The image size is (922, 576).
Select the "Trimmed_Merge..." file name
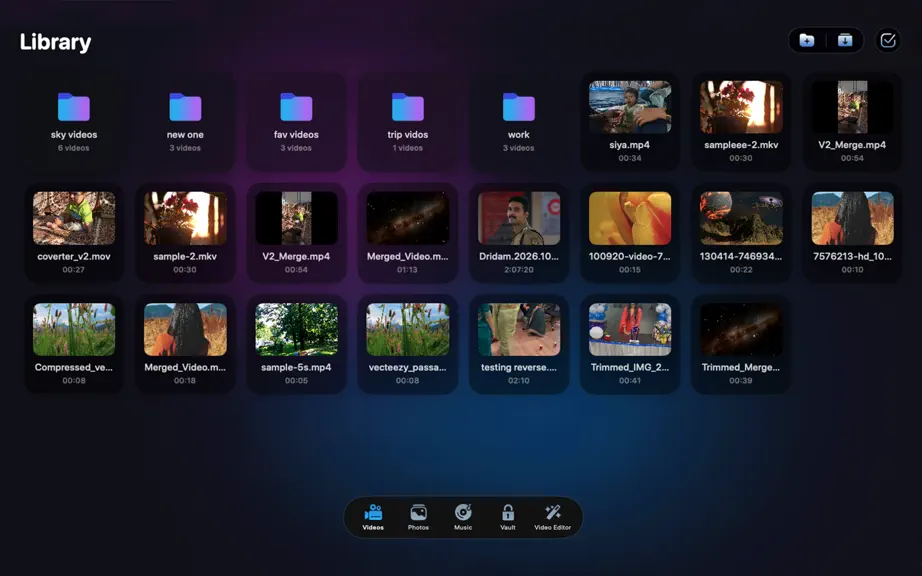[741, 367]
